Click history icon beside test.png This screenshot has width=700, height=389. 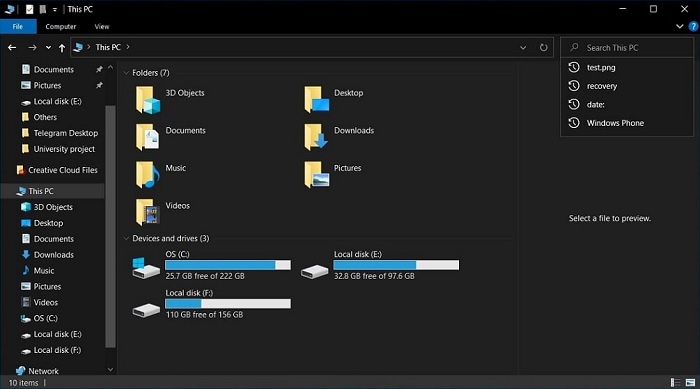pos(574,67)
